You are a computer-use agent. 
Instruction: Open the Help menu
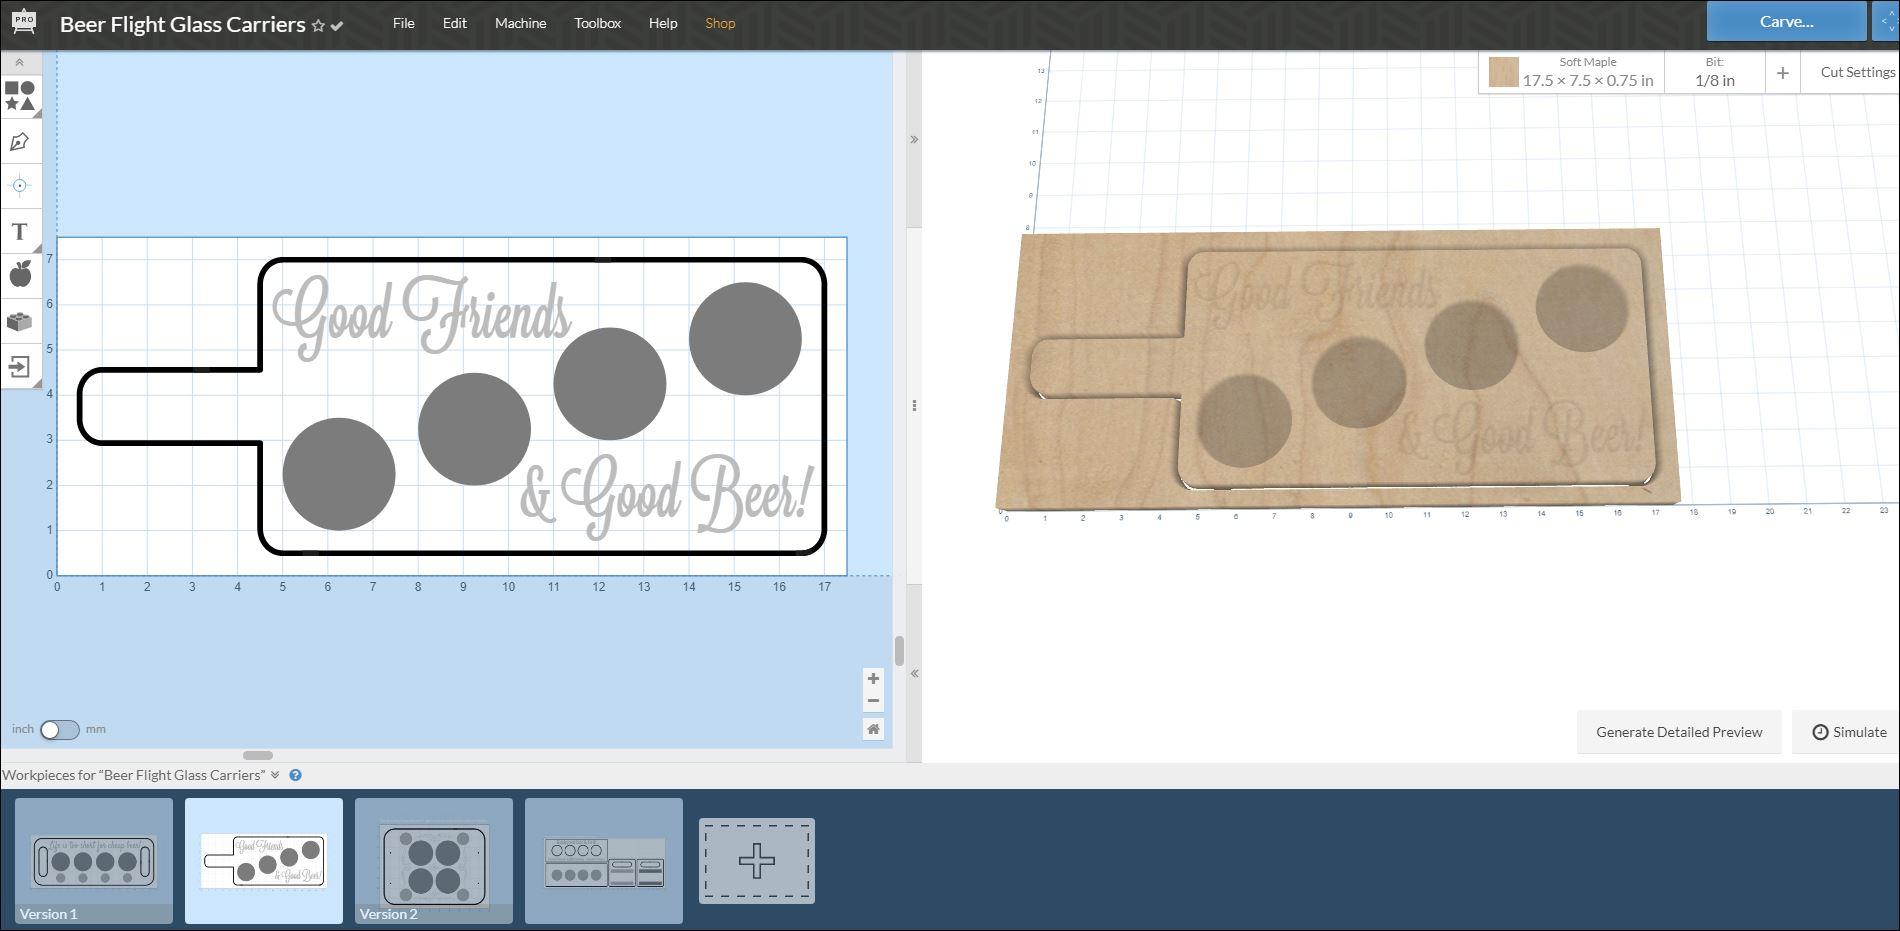[663, 23]
